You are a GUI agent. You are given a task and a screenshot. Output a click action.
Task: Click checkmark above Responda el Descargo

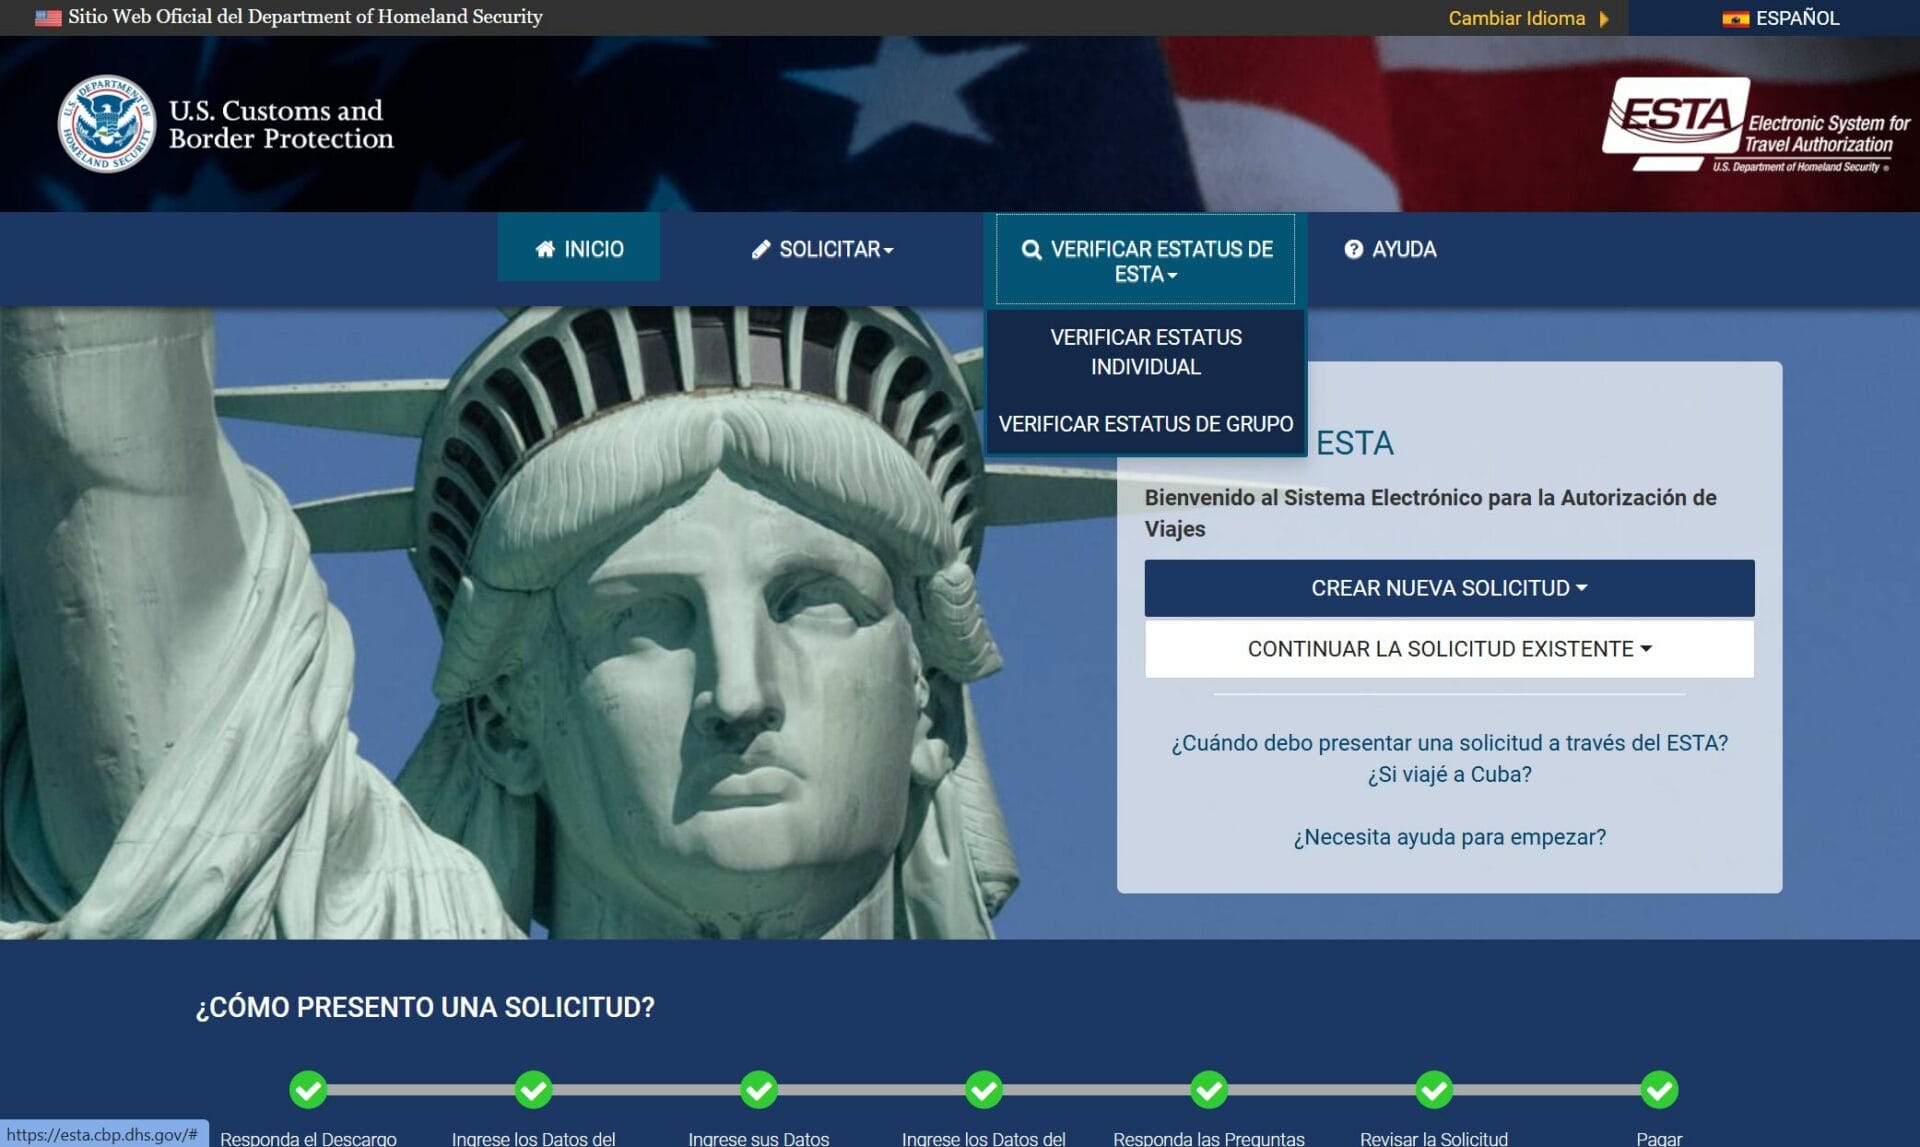[x=308, y=1090]
